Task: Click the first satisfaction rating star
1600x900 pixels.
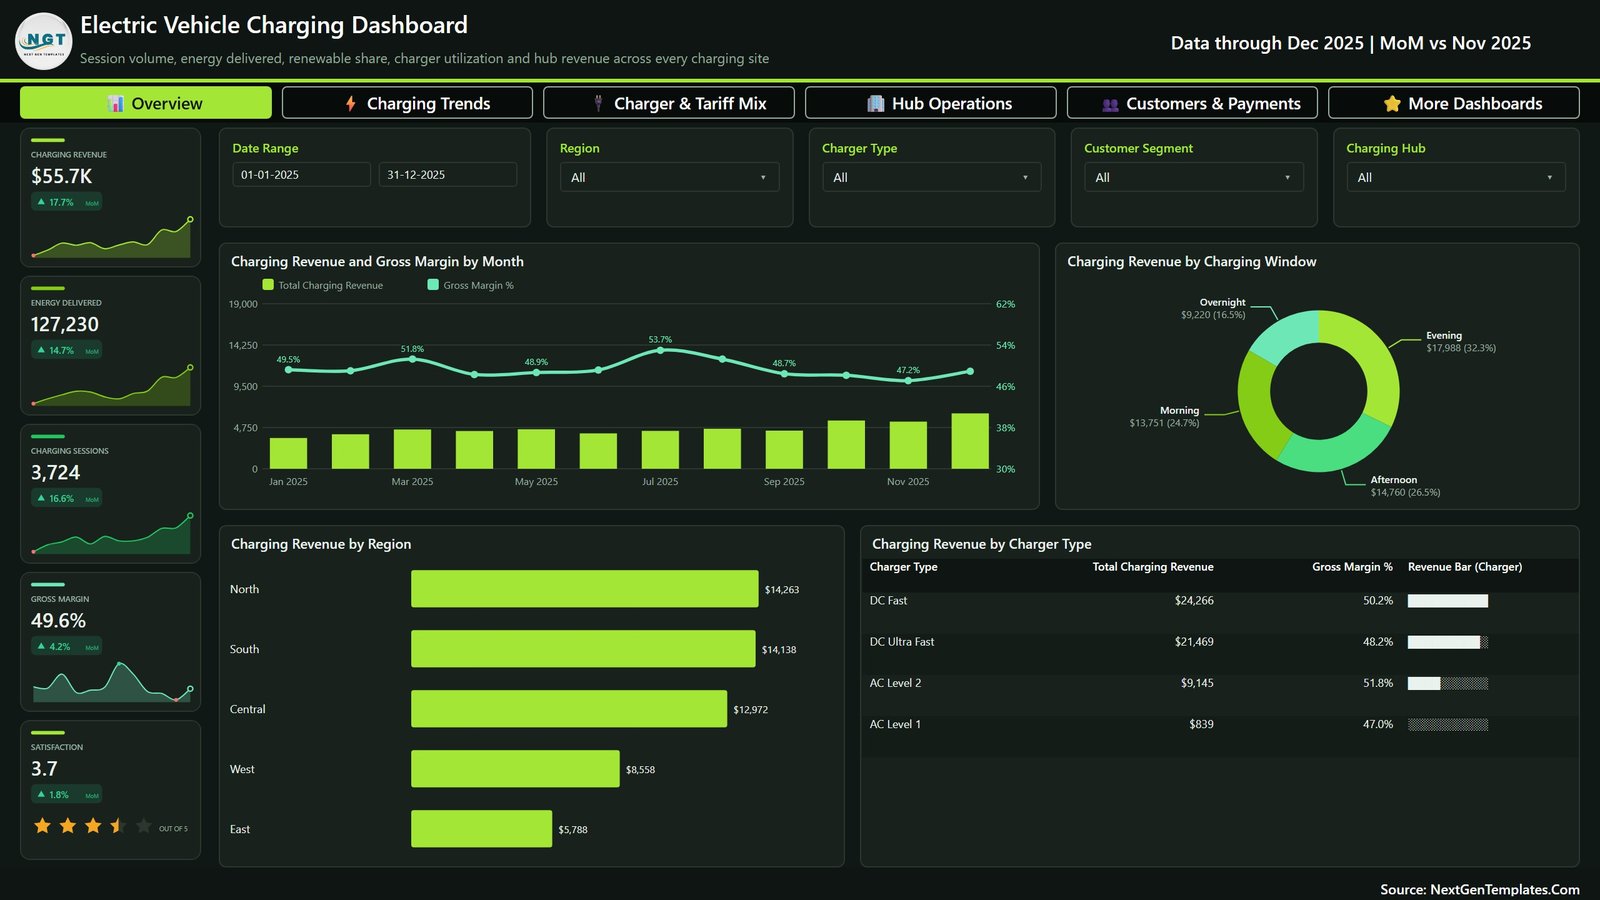Action: click(42, 826)
